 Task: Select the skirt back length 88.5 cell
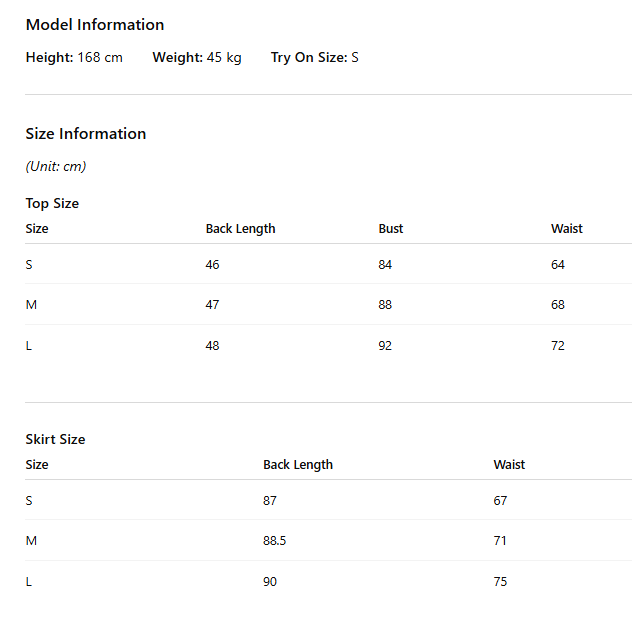(274, 541)
